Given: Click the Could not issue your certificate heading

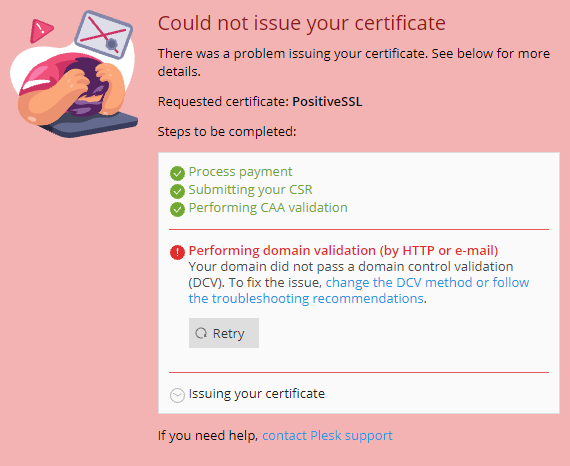Looking at the screenshot, I should click(x=302, y=23).
